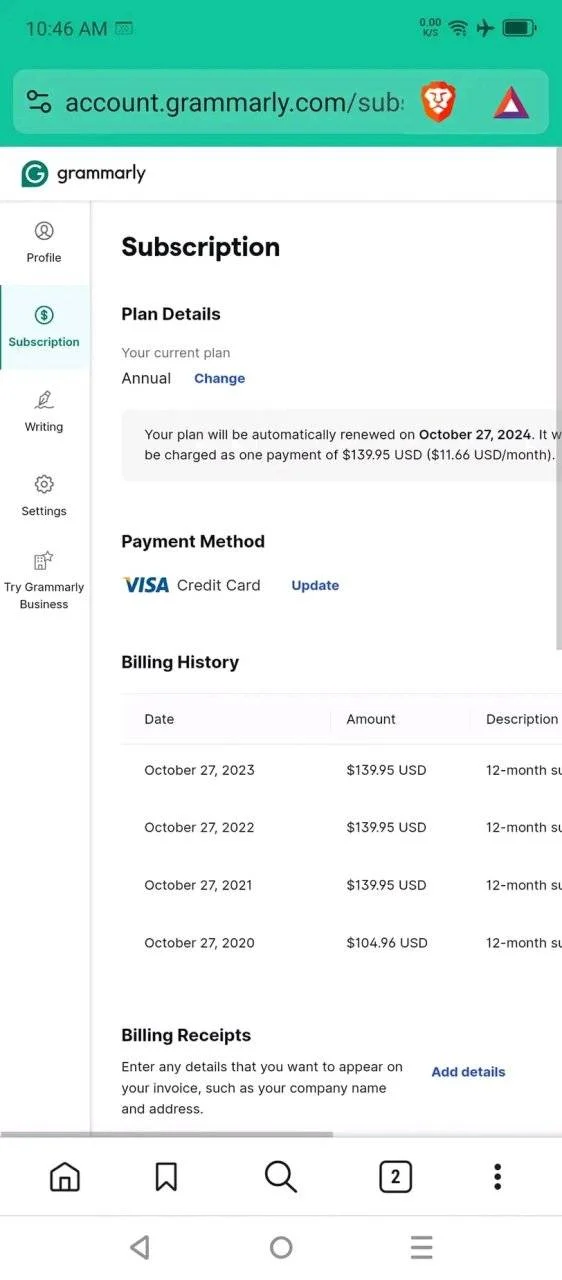Screen dimensions: 562x1280
Task: Click the Amount column header
Action: tap(371, 719)
